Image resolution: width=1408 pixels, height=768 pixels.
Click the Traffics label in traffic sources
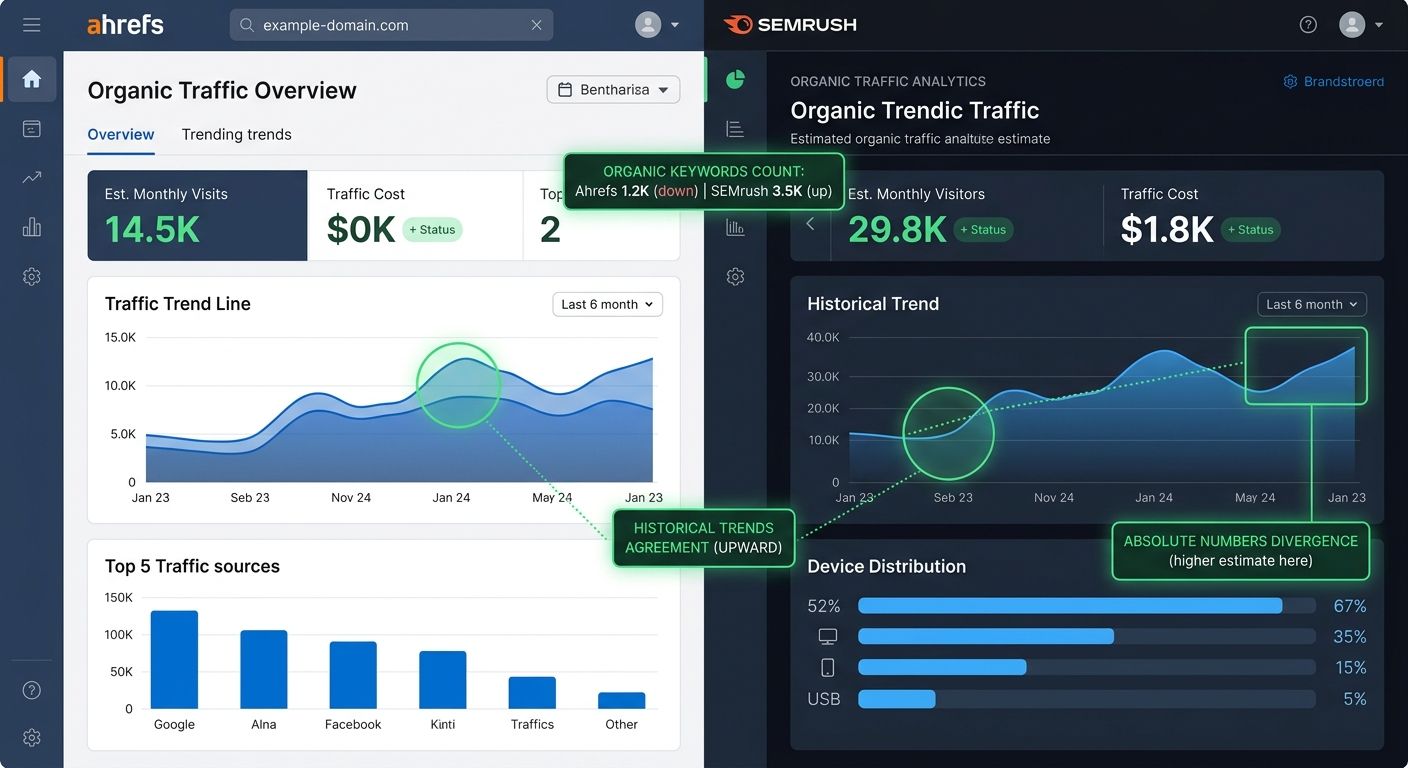click(532, 724)
